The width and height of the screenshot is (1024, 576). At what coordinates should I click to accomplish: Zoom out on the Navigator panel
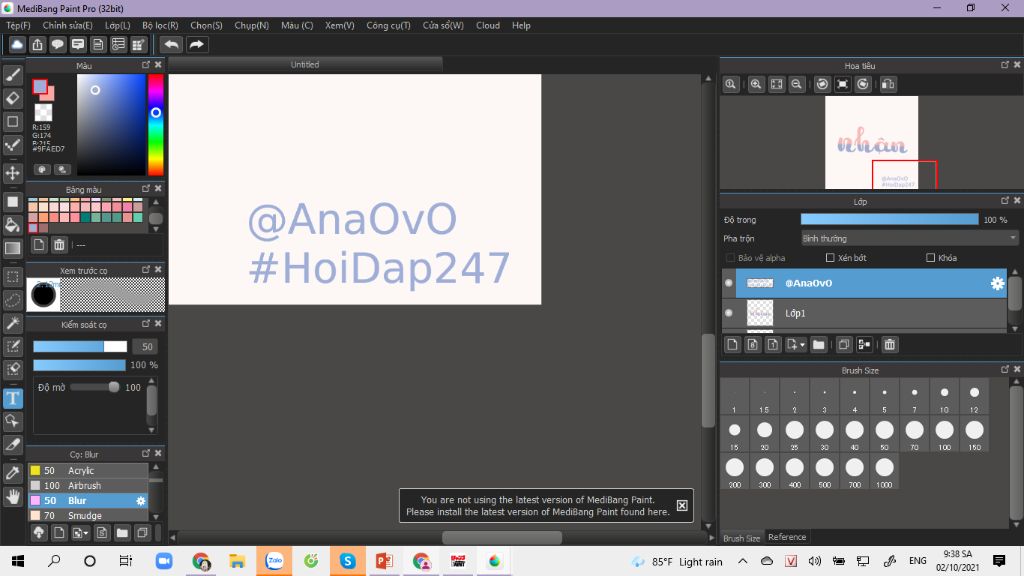click(x=796, y=84)
